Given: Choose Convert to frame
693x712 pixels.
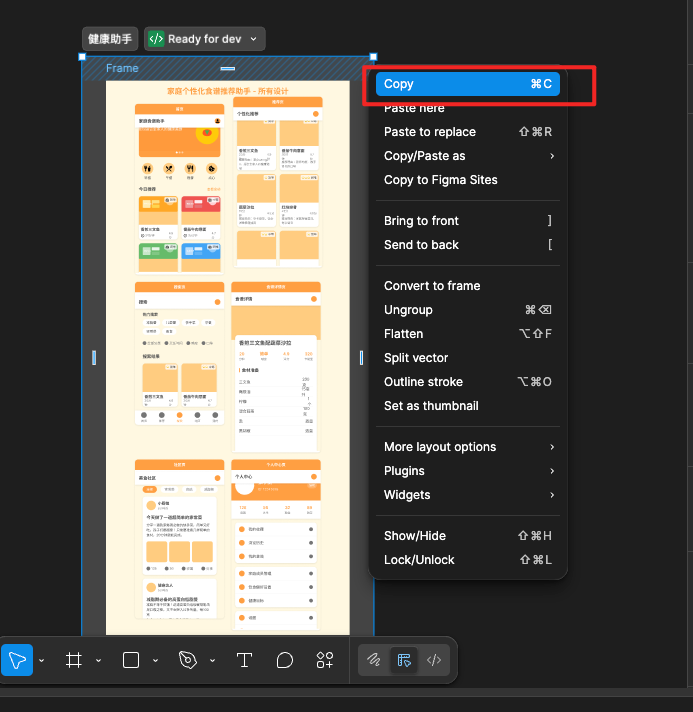Looking at the screenshot, I should point(468,286).
